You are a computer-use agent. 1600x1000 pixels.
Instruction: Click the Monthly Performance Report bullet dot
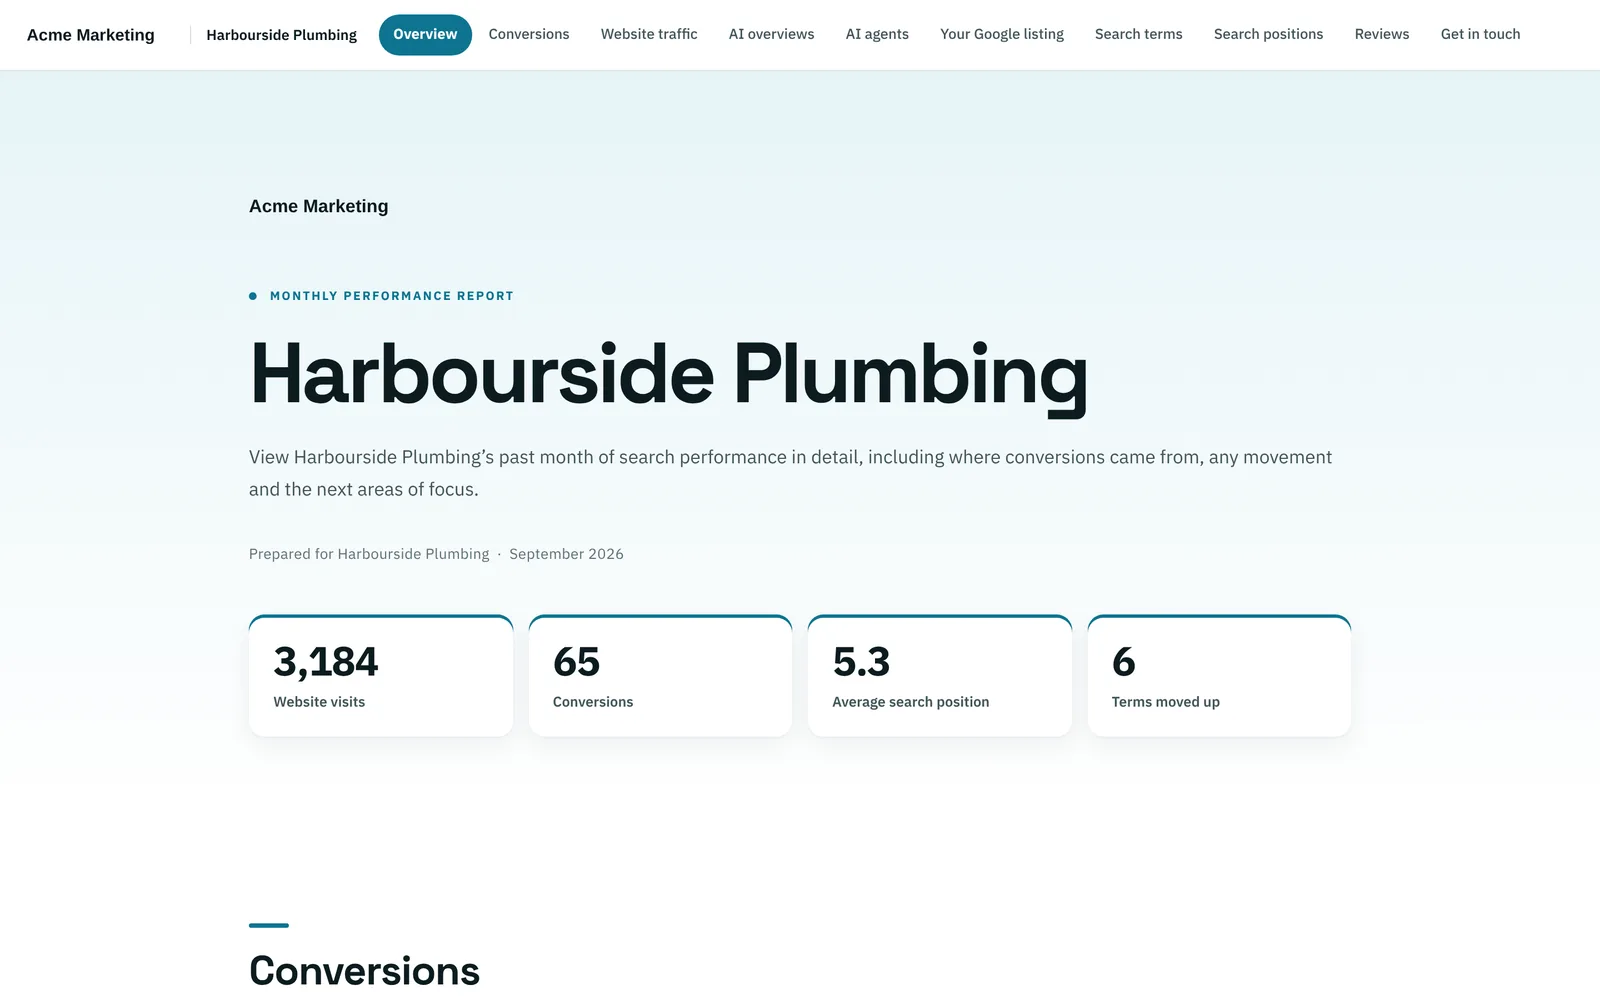tap(253, 296)
